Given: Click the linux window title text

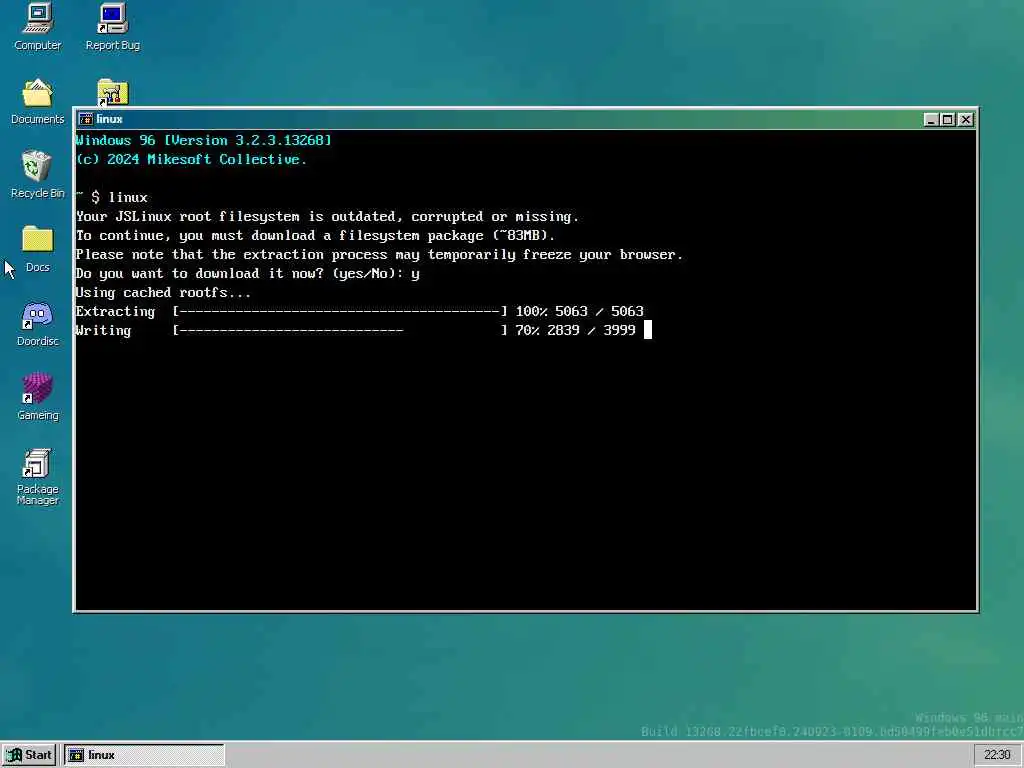Looking at the screenshot, I should pos(109,119).
